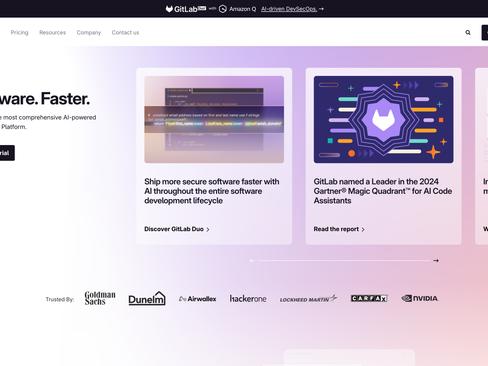Click 'GitLab named a Leader' card heading
The height and width of the screenshot is (366, 488).
coord(383,191)
